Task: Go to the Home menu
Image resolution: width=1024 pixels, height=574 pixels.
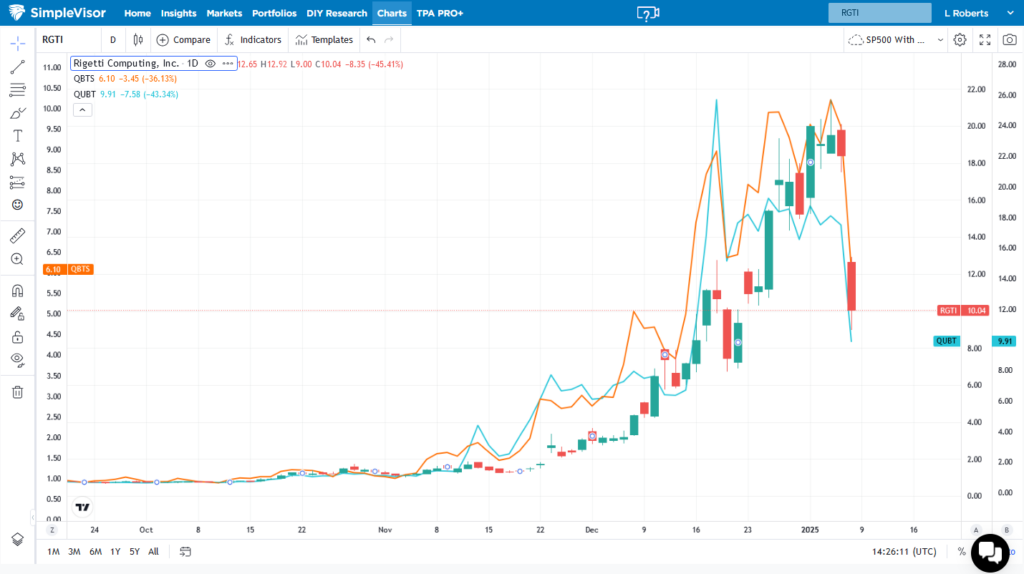Action: pyautogui.click(x=137, y=13)
